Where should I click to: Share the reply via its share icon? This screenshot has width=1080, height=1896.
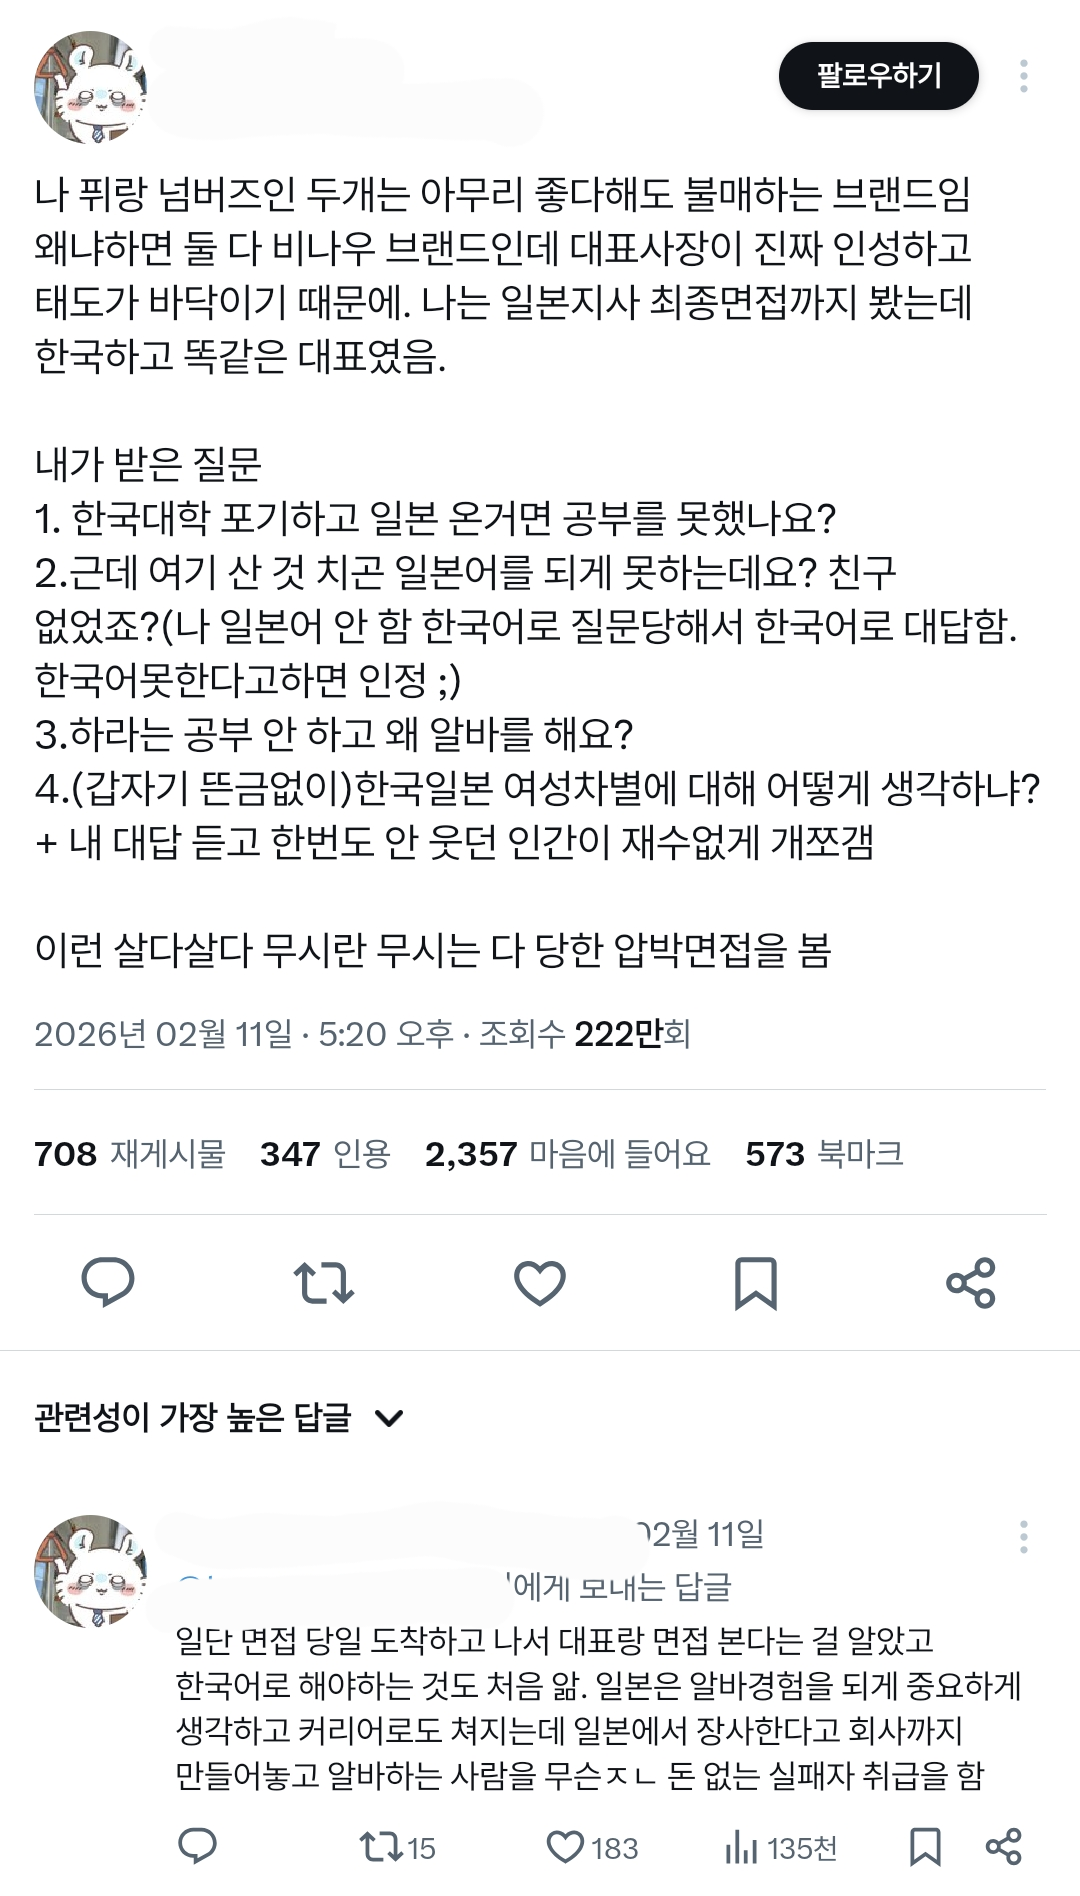[x=1003, y=1847]
